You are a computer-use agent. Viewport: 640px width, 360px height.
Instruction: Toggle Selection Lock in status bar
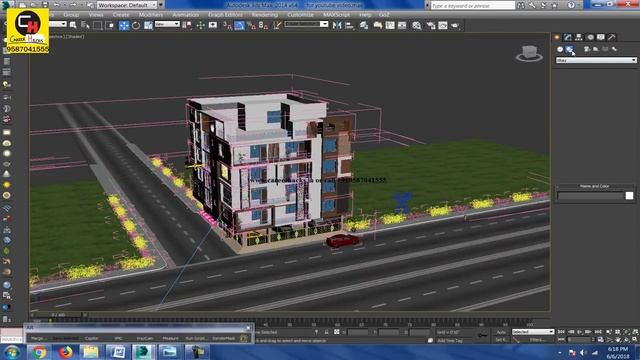click(x=327, y=332)
